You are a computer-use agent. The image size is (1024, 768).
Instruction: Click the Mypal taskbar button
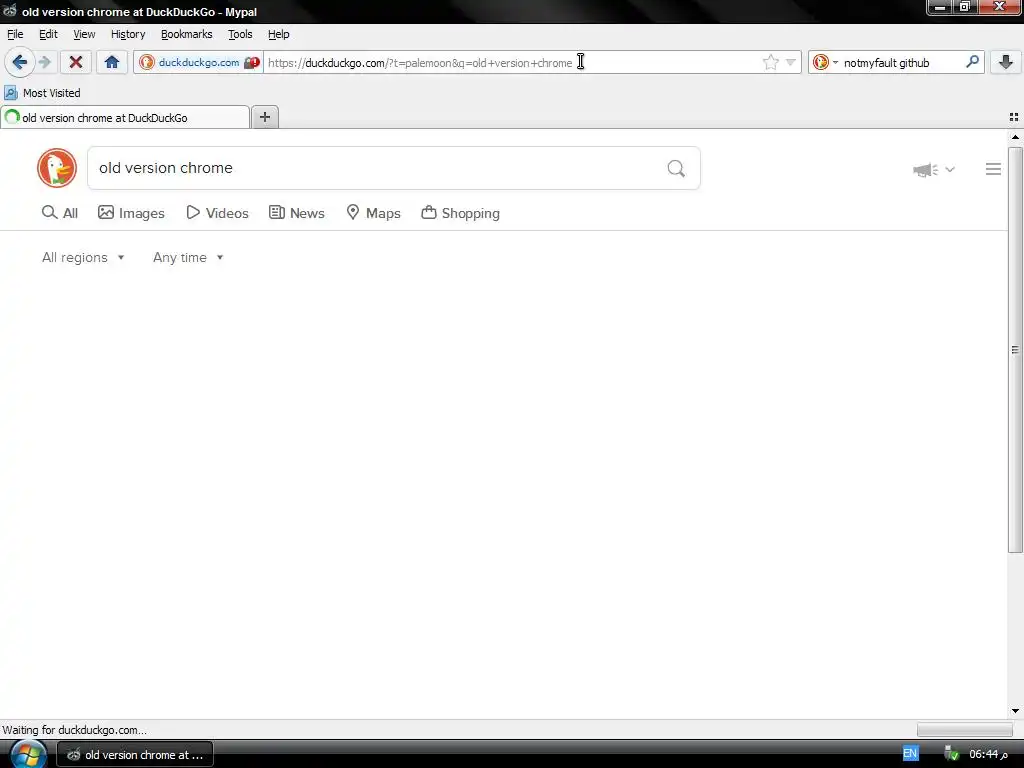pyautogui.click(x=135, y=755)
